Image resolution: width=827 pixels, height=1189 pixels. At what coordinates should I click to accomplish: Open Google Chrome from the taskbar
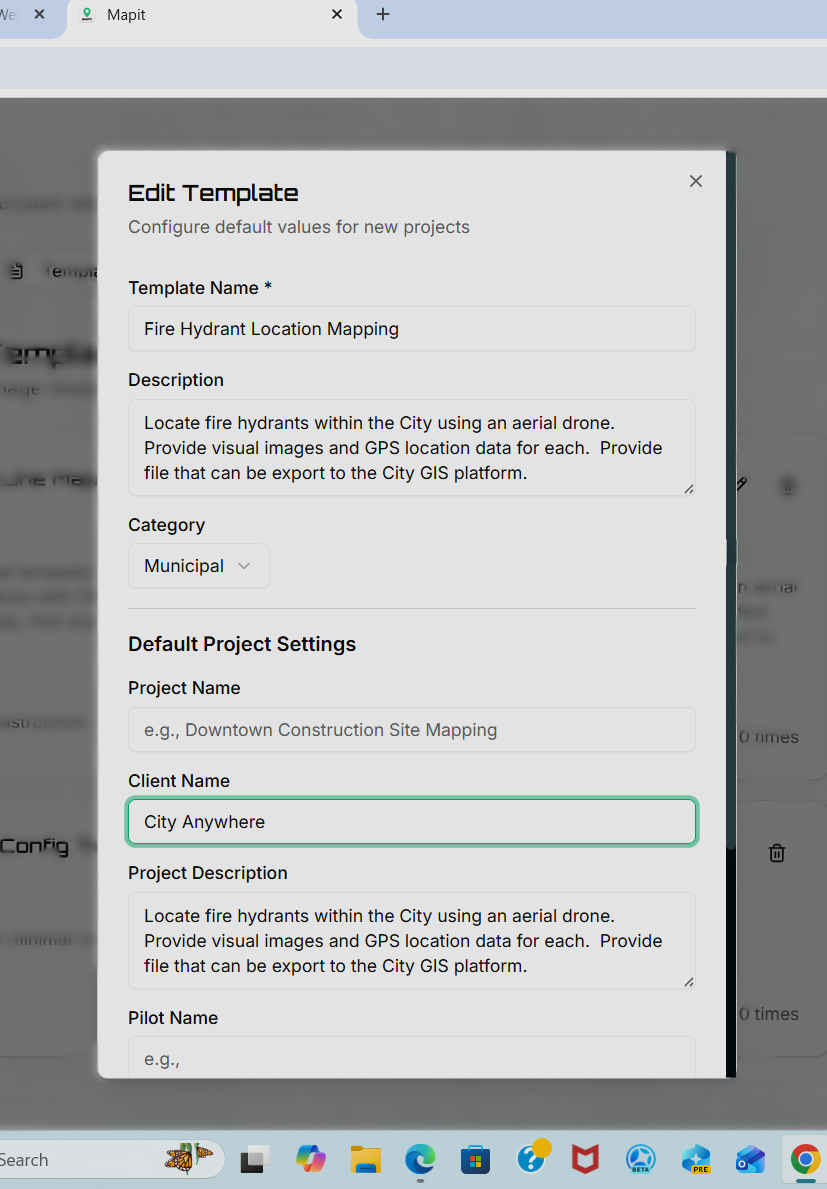pyautogui.click(x=805, y=1160)
